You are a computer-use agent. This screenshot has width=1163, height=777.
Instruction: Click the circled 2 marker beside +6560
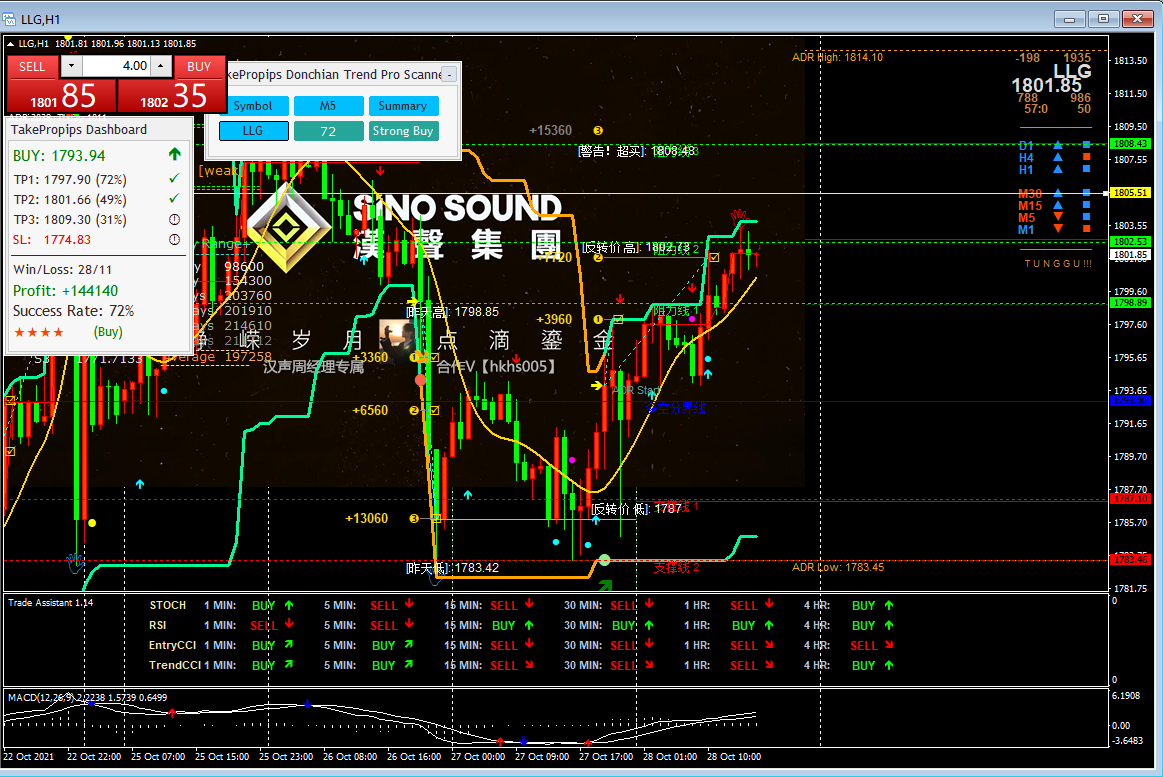point(414,410)
